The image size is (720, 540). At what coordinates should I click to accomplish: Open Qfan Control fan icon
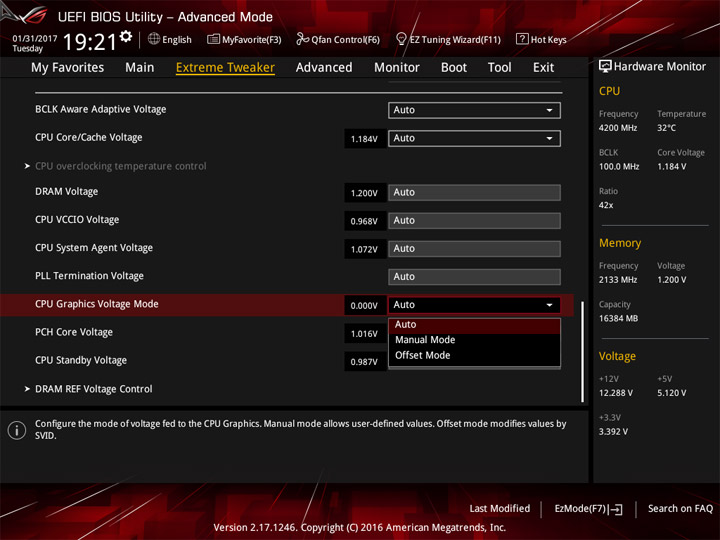(x=302, y=39)
